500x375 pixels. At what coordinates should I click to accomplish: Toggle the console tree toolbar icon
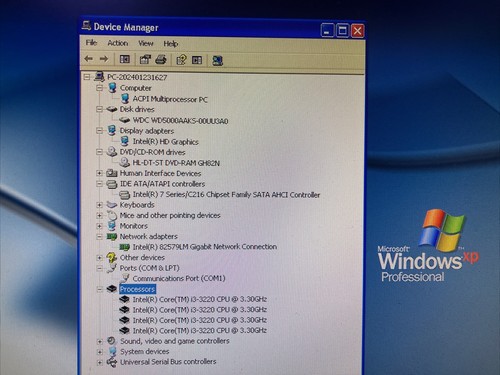click(x=125, y=59)
